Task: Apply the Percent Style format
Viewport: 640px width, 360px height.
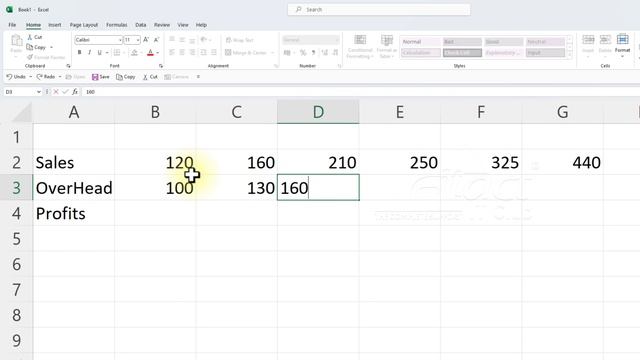Action: 303,53
